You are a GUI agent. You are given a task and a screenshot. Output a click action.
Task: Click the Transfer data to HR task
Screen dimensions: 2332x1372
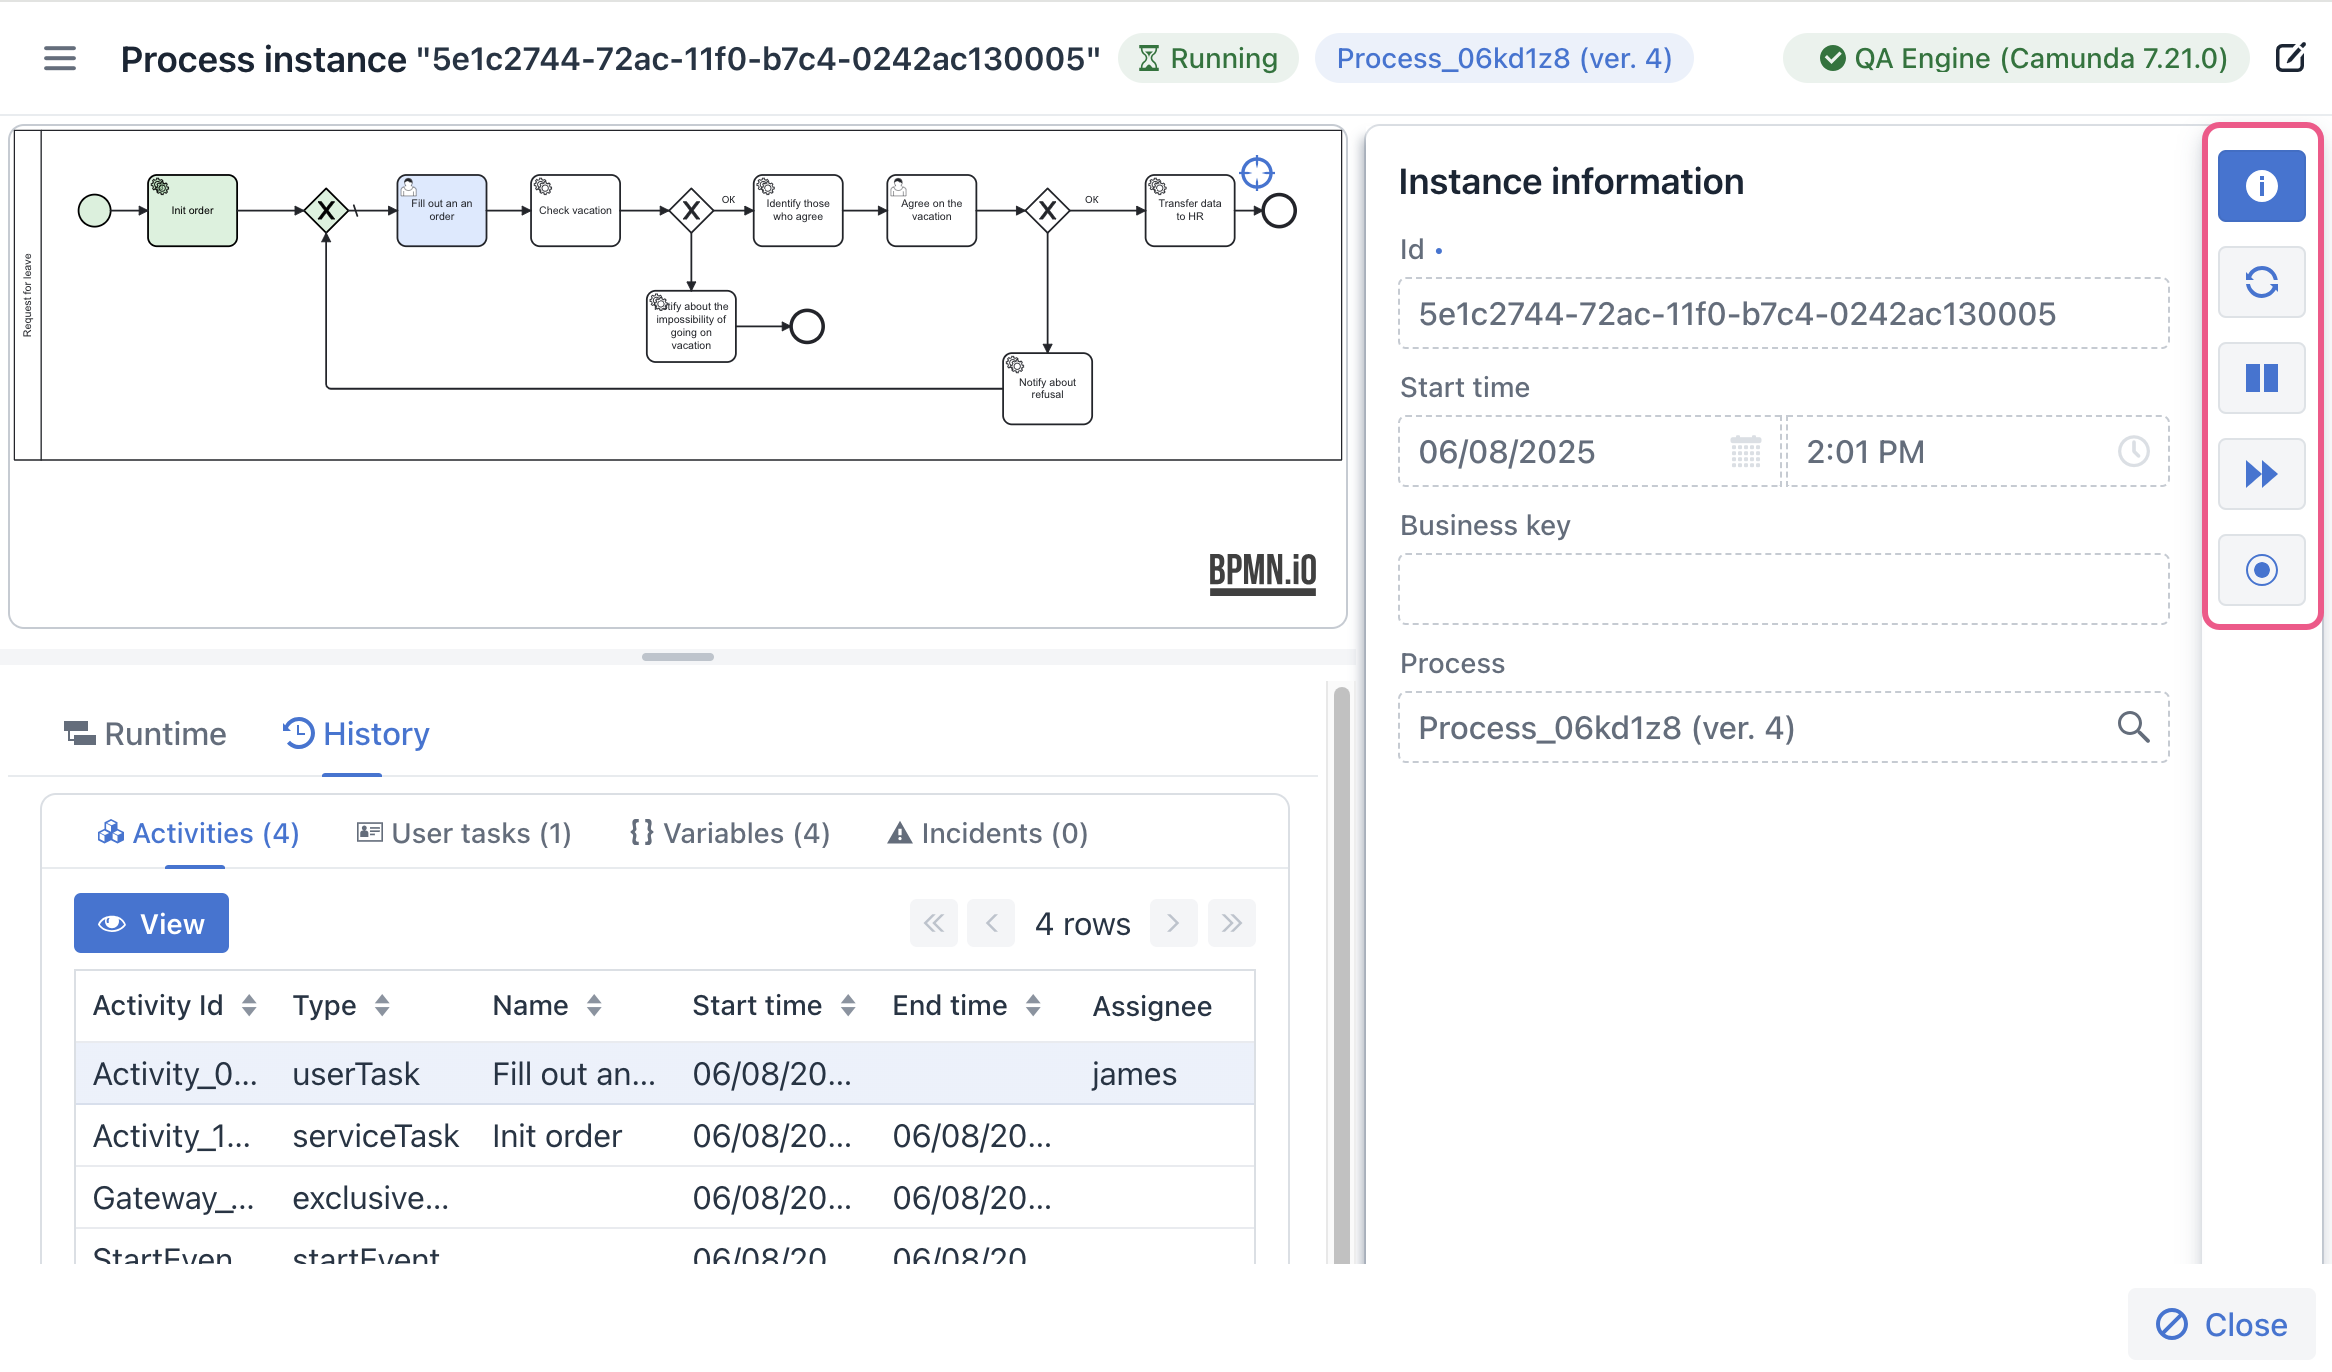click(1189, 210)
